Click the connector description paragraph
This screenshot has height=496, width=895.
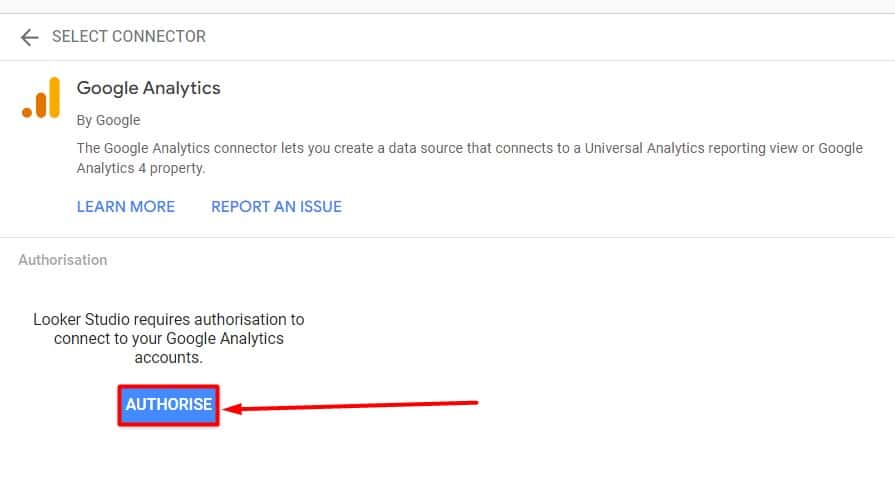(x=469, y=158)
